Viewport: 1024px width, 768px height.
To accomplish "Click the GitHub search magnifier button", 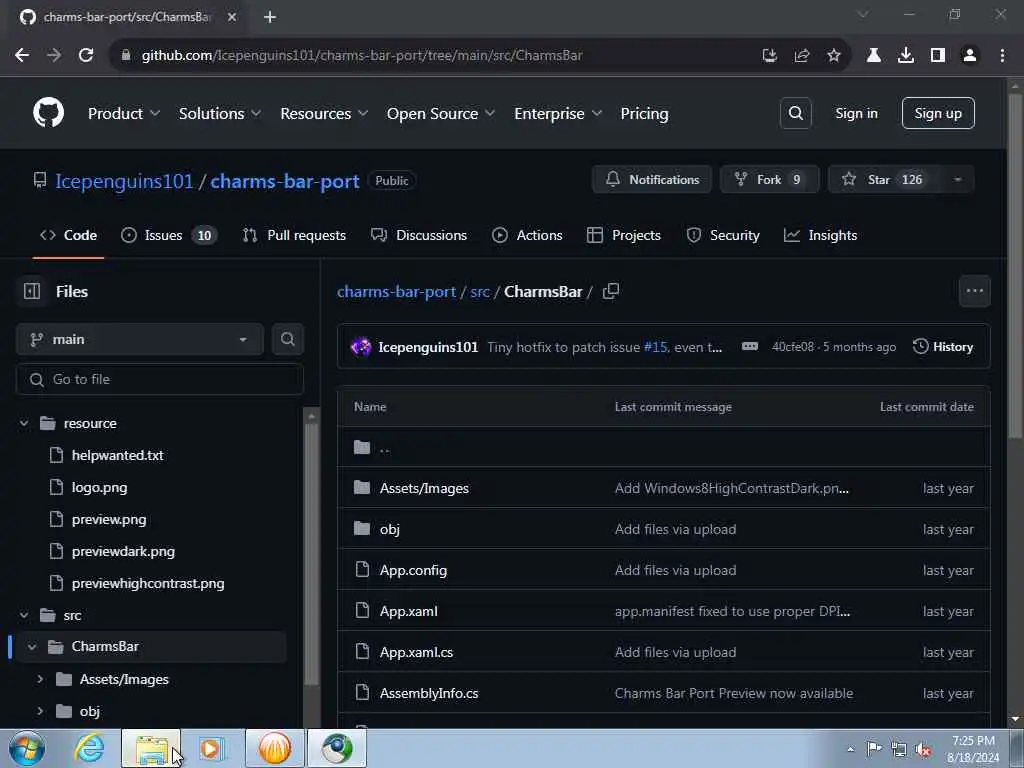I will tap(795, 113).
